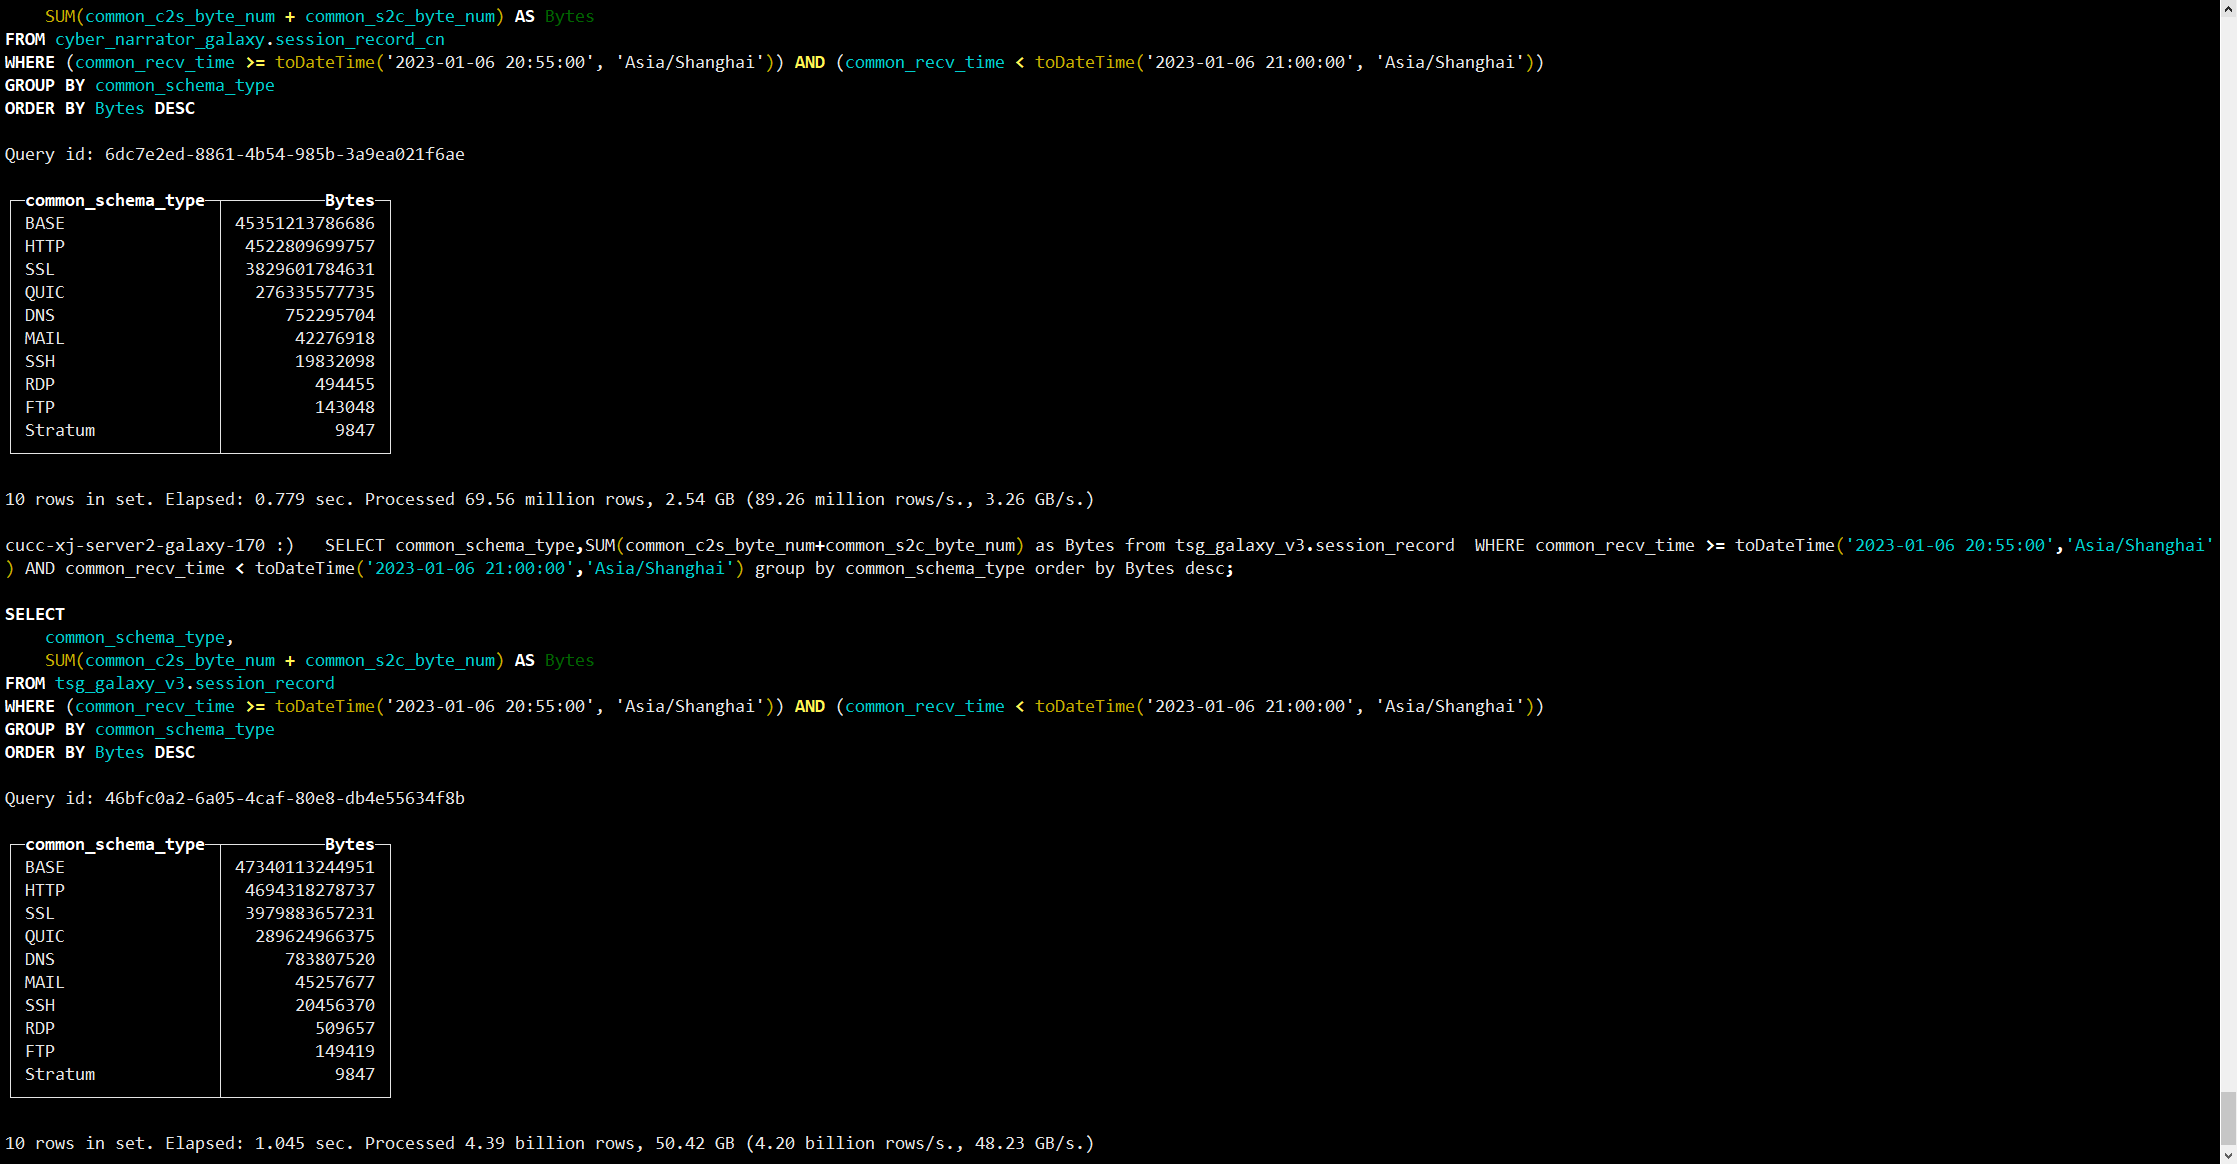Click the QUIC row in second table
The image size is (2237, 1164).
click(45, 936)
